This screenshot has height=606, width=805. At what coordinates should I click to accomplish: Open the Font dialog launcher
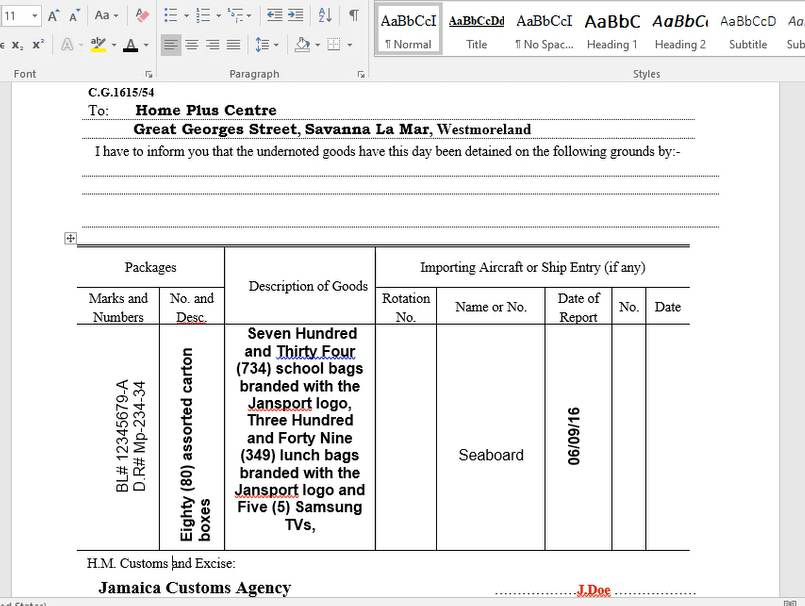pyautogui.click(x=149, y=75)
